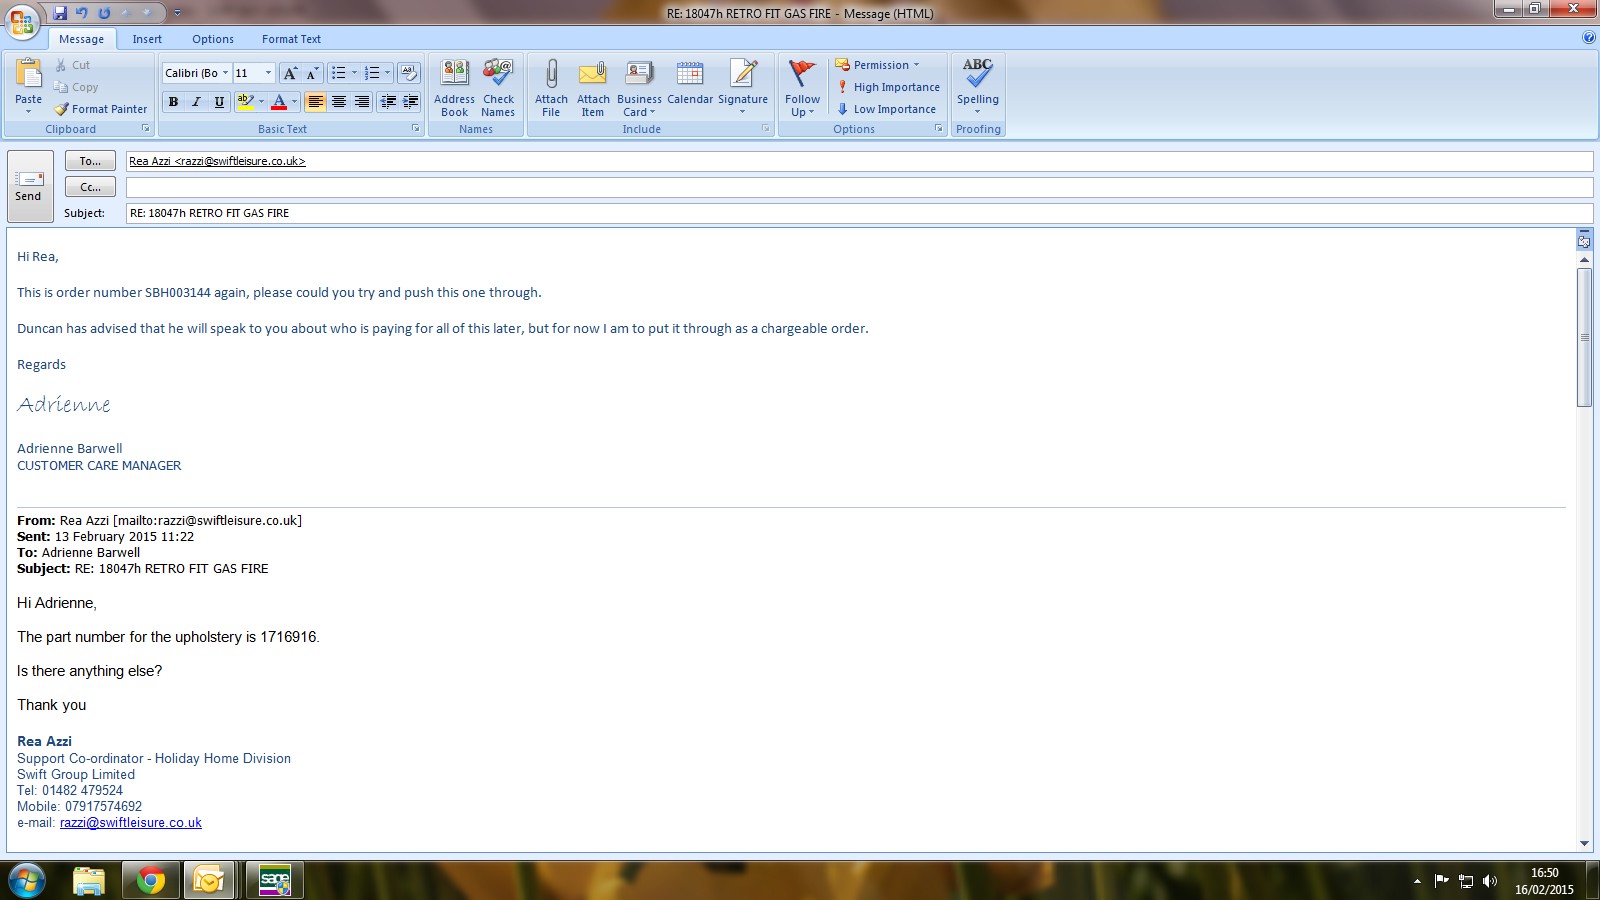Clear all formatting from text
Viewport: 1600px width, 900px height.
(x=408, y=73)
